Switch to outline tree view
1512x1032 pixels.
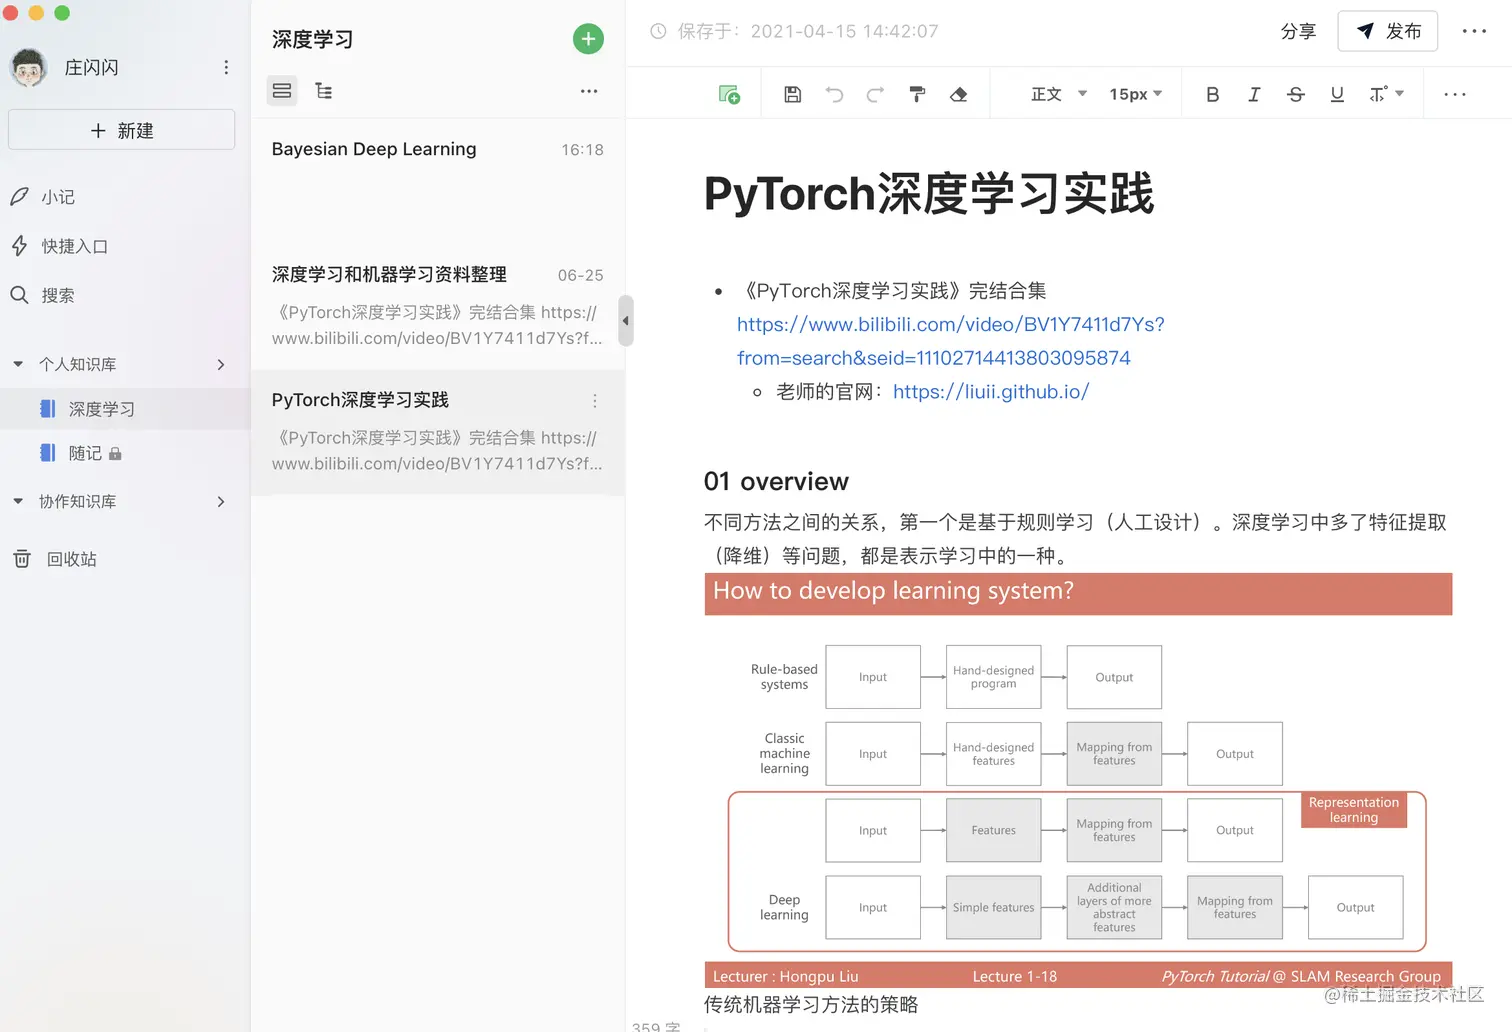[x=323, y=91]
